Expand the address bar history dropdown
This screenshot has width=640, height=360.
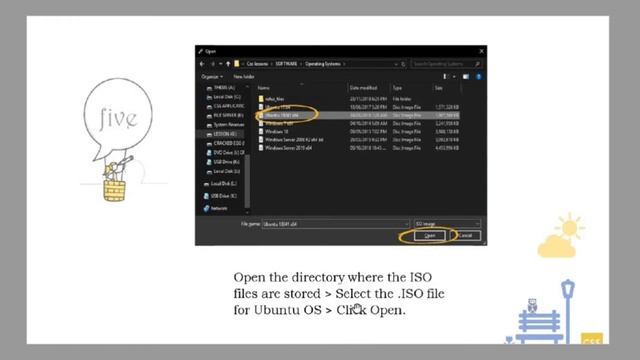pos(396,64)
